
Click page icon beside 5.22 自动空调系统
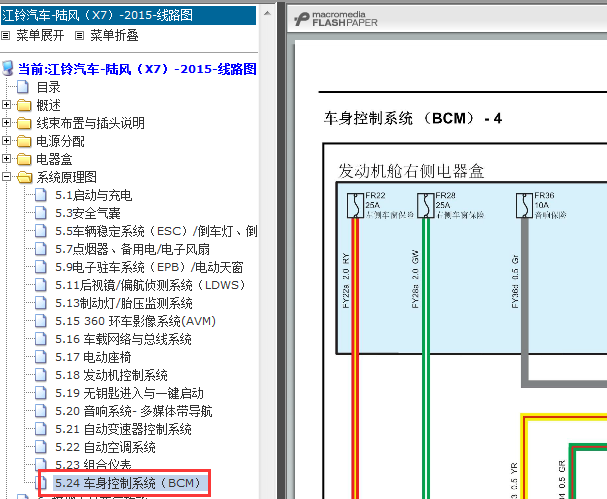(x=41, y=447)
